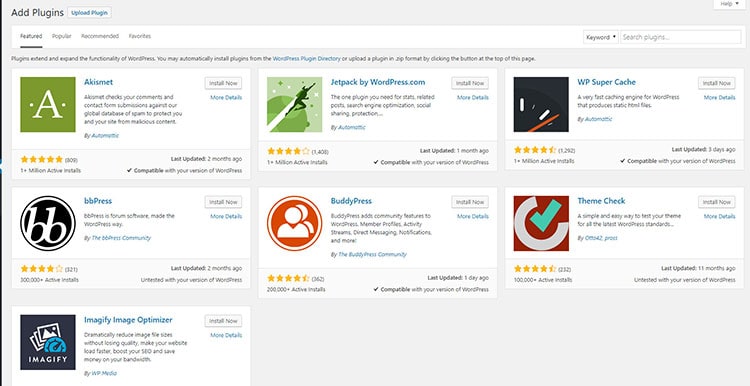The height and width of the screenshot is (386, 750).
Task: View More Details for Jetpack
Action: (x=473, y=98)
